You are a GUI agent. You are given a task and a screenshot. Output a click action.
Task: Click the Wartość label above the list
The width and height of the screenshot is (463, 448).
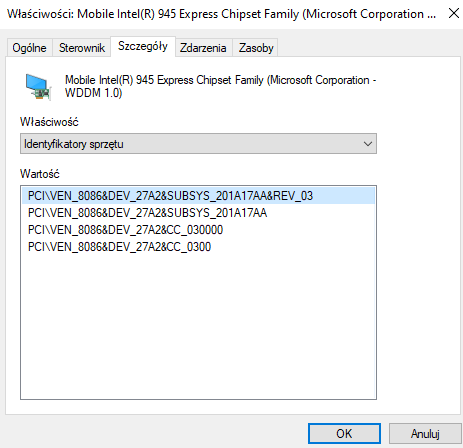40,174
